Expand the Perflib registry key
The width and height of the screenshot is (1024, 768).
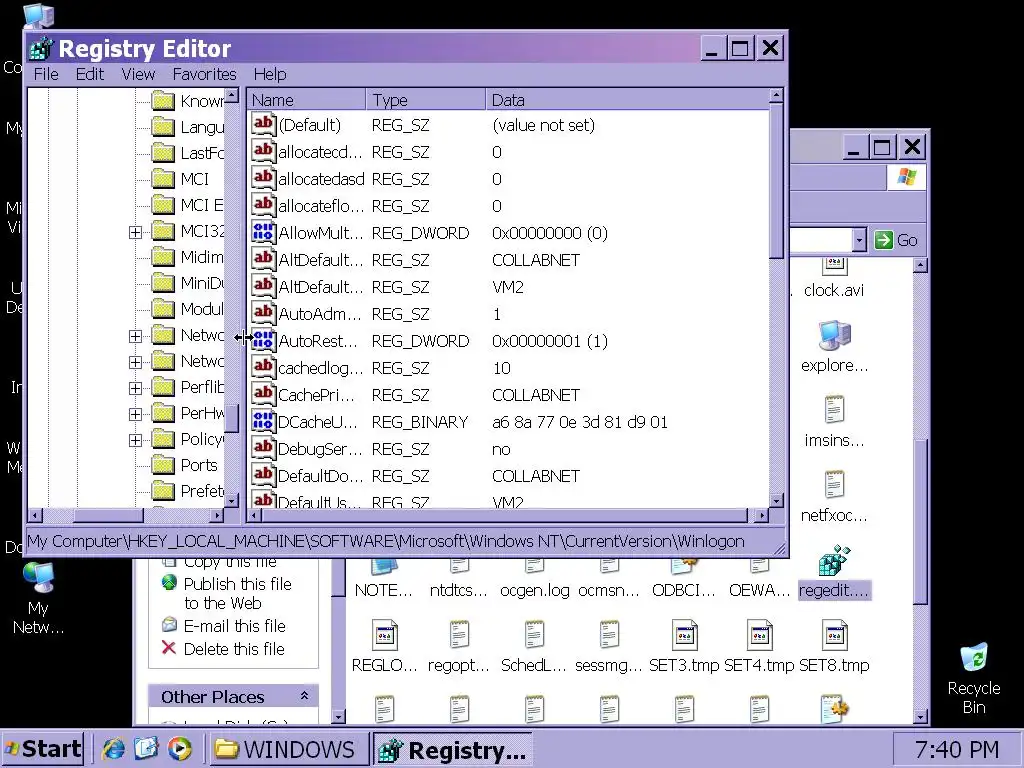point(135,389)
